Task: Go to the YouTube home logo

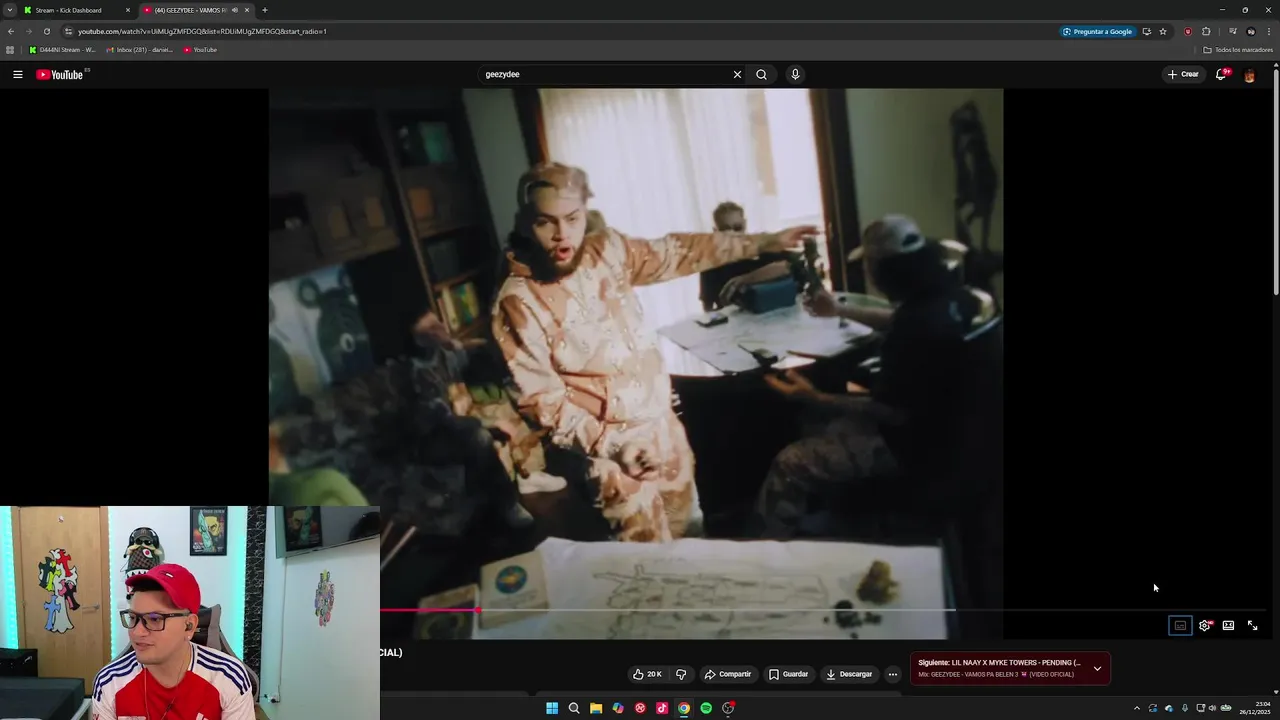Action: [60, 74]
